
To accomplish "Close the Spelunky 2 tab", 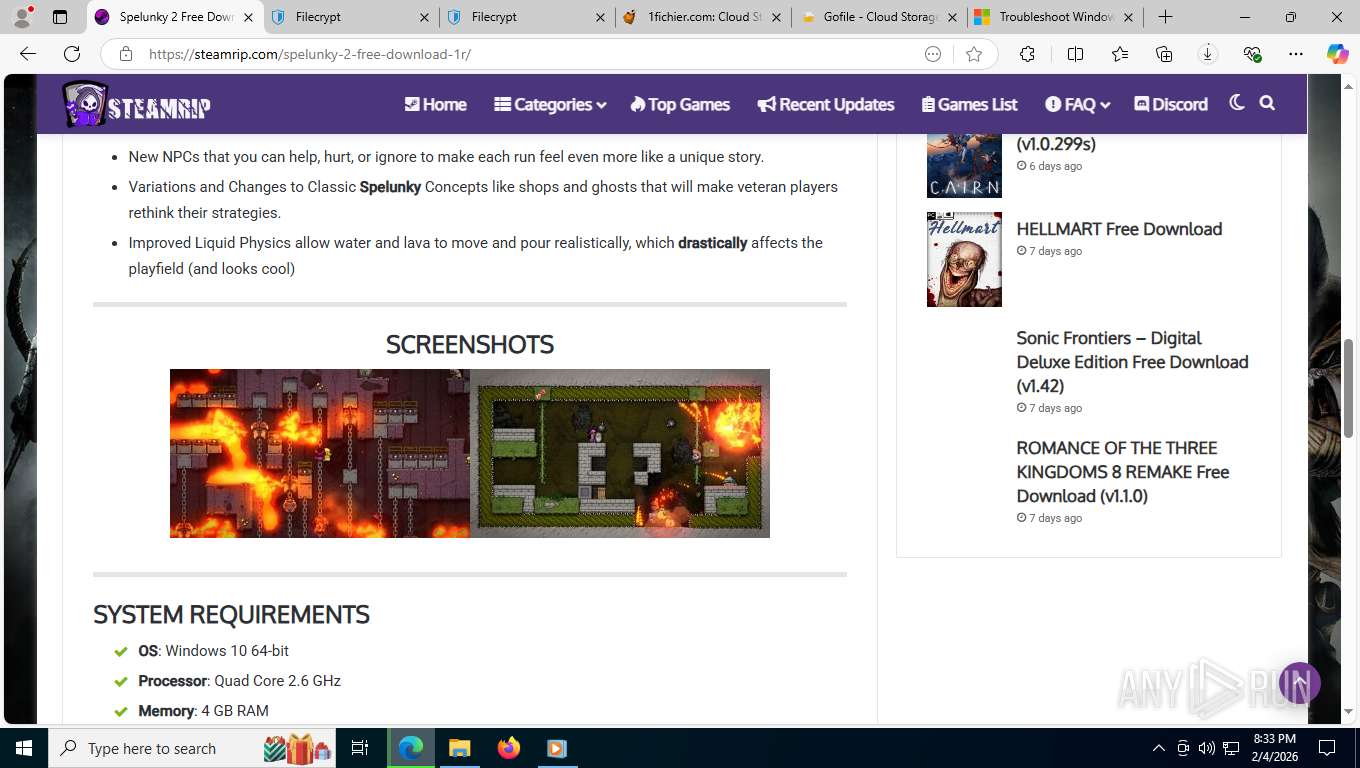I will [248, 17].
